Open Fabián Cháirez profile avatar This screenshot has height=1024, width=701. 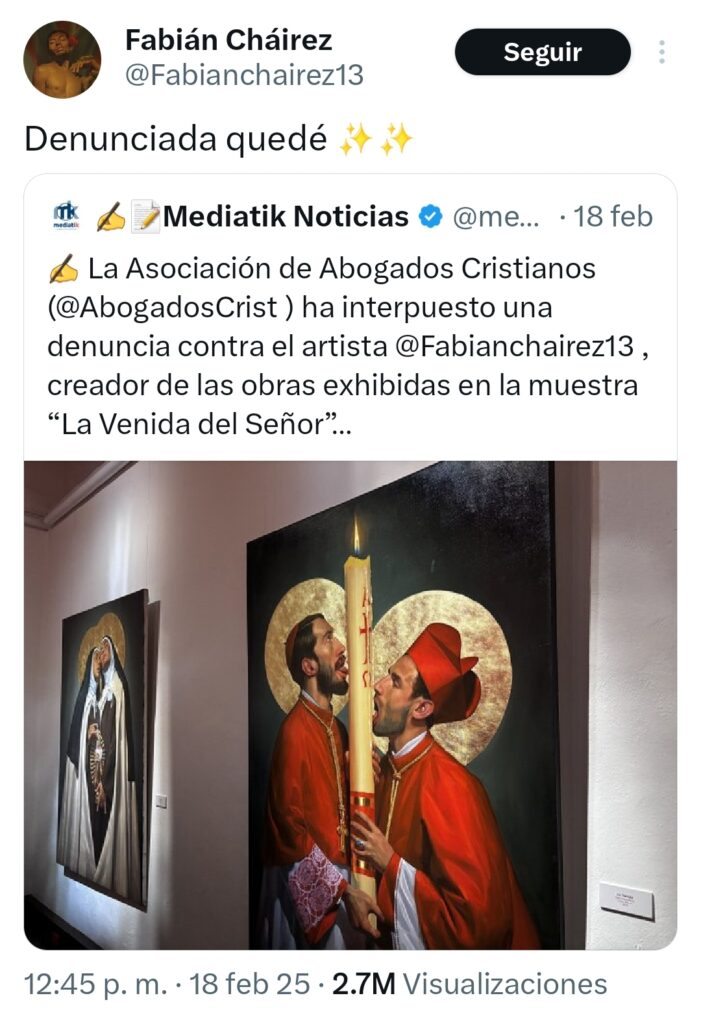click(62, 59)
